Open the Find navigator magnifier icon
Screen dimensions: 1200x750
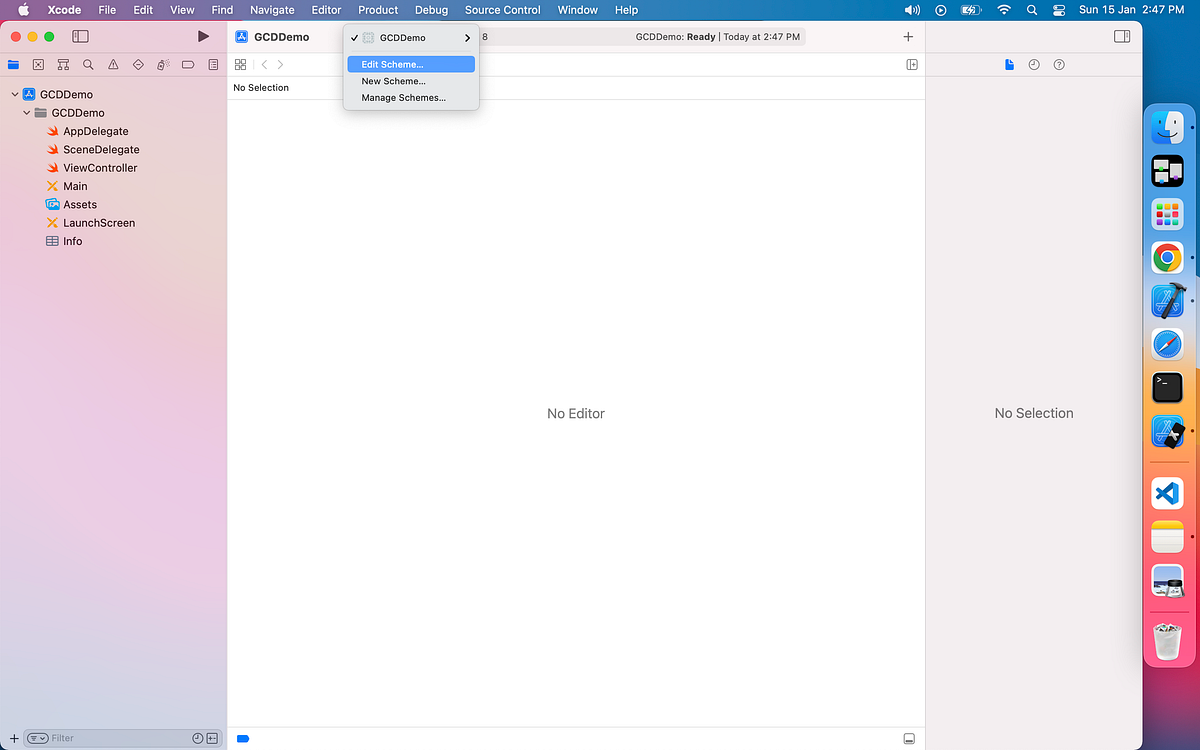point(89,64)
